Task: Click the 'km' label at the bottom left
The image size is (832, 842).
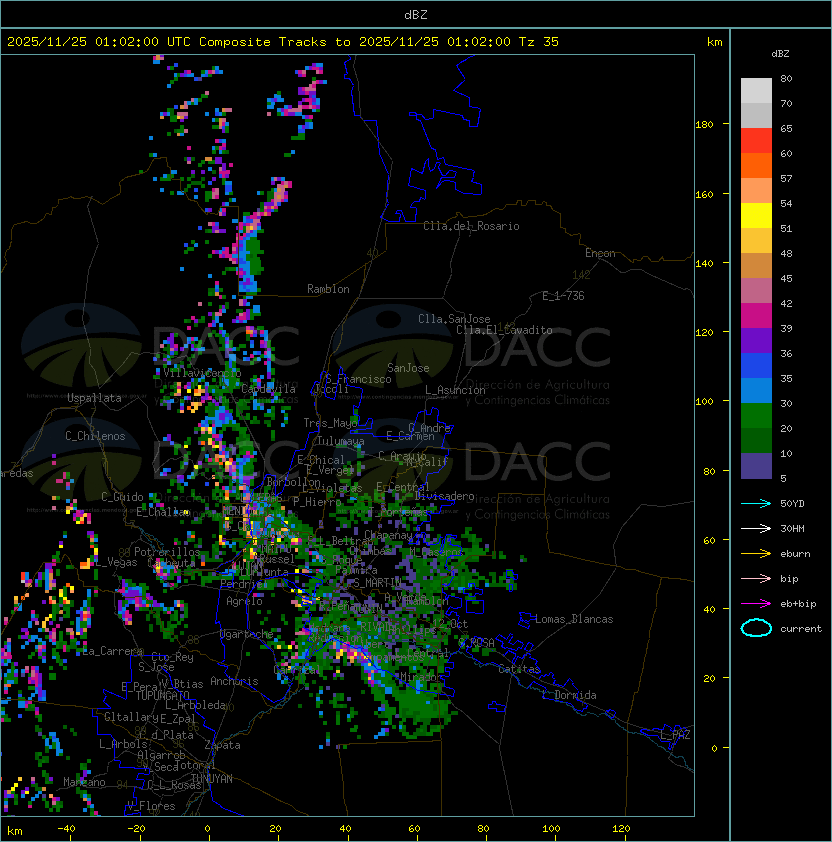Action: (x=15, y=831)
